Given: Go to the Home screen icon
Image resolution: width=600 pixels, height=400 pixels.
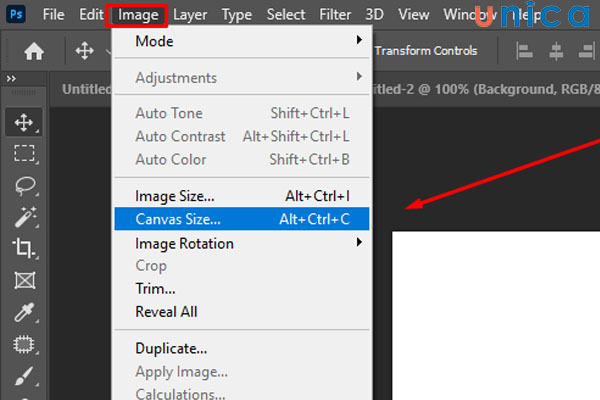Looking at the screenshot, I should [x=32, y=51].
